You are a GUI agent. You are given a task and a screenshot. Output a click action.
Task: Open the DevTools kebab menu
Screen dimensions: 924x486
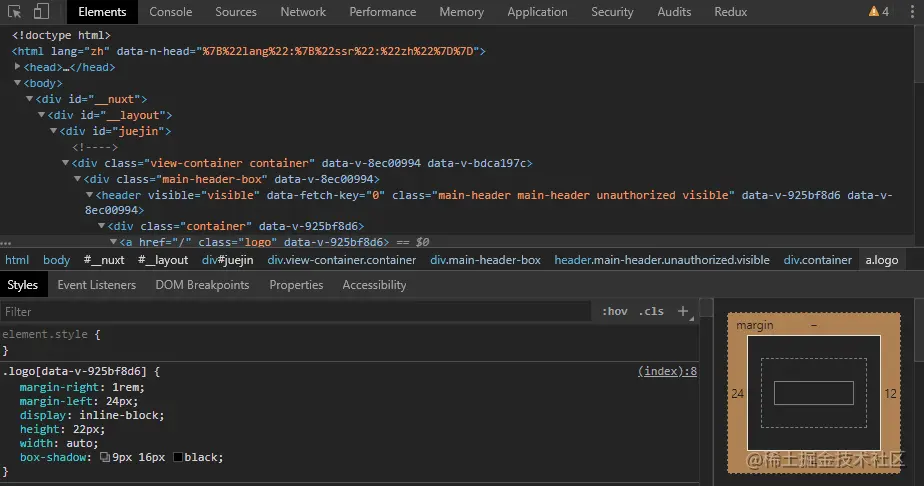[912, 12]
